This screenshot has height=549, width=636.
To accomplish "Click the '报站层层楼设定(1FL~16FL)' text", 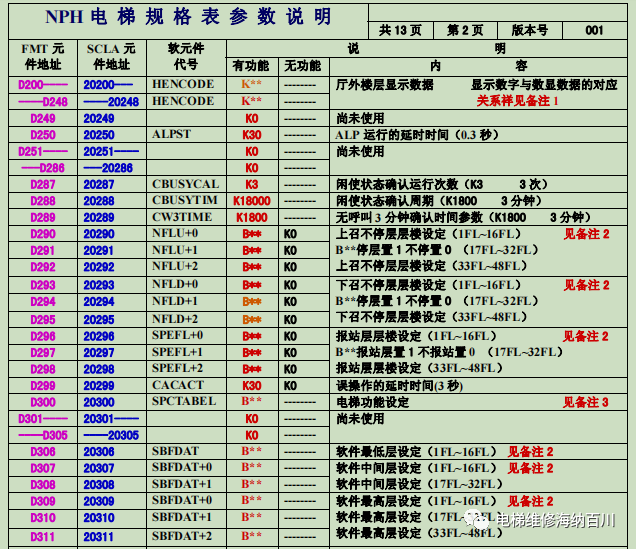I will click(416, 336).
